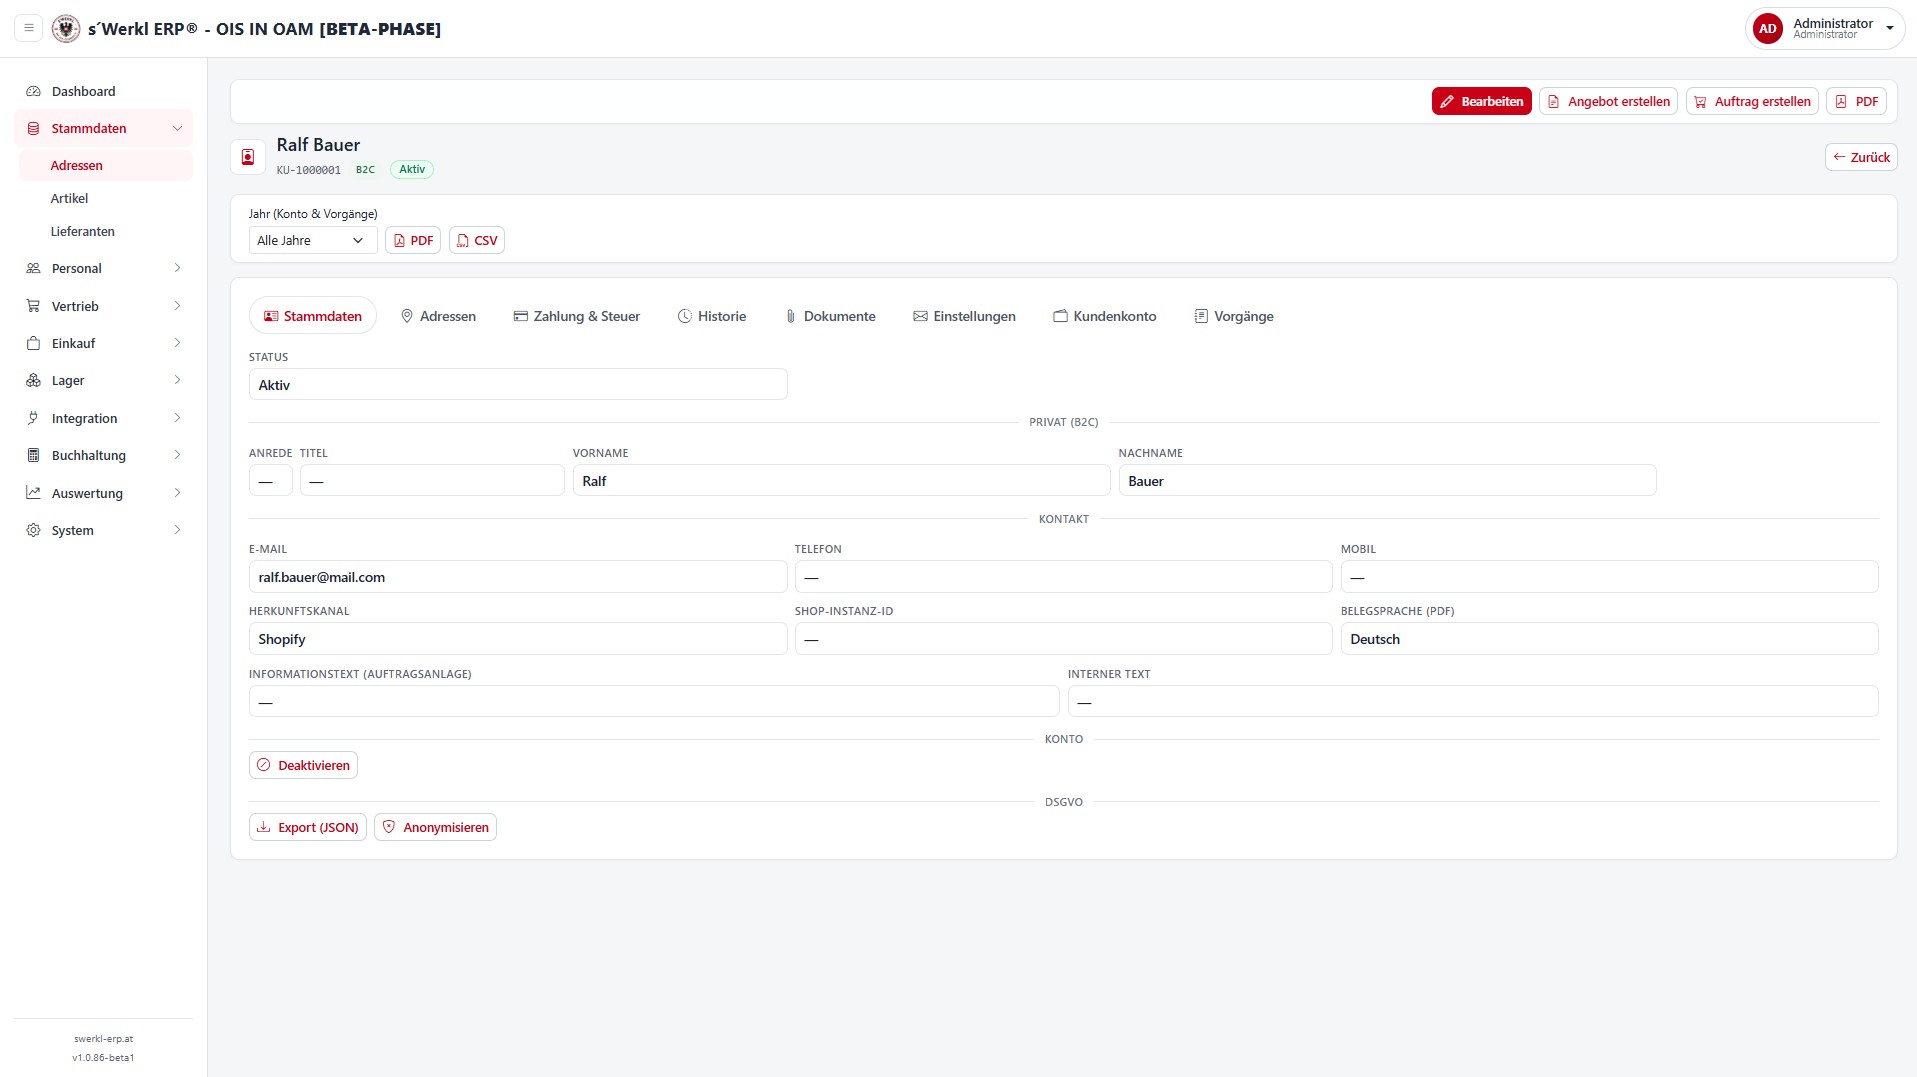Open the Vorgänge tab
The height and width of the screenshot is (1077, 1917).
pos(1234,316)
